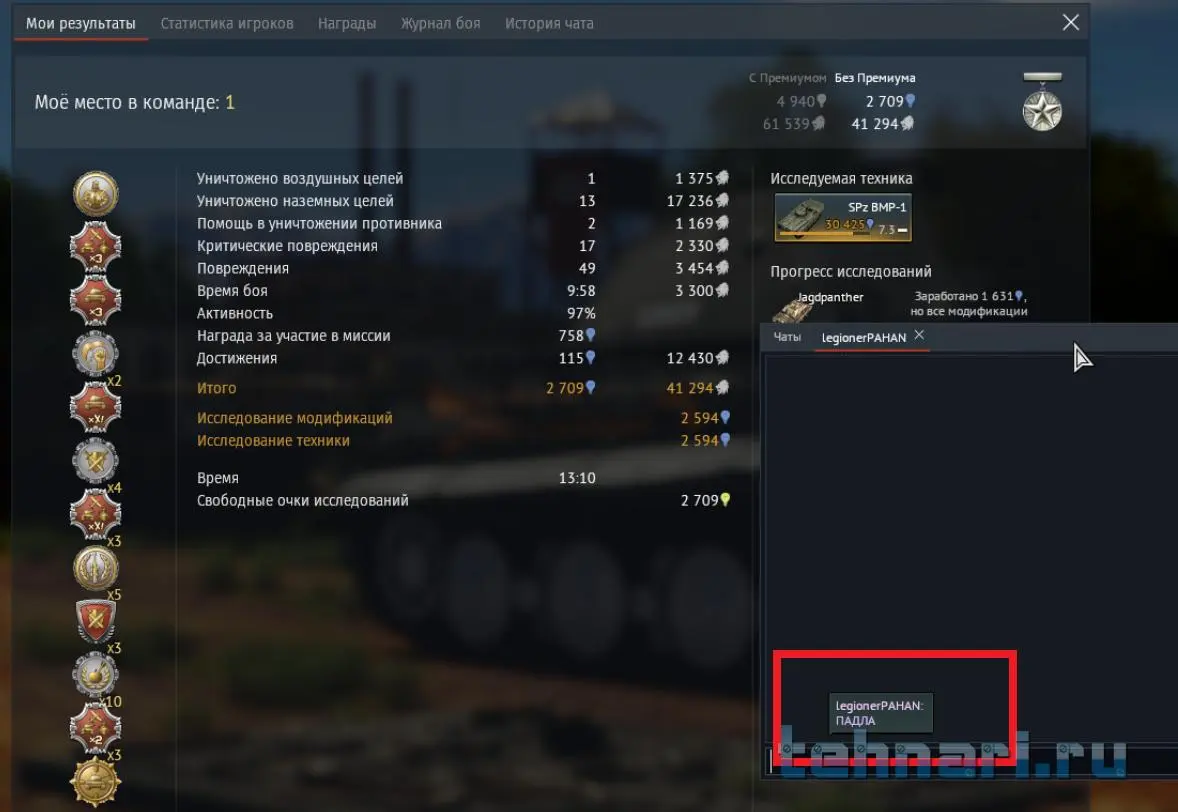Click the legionerPAHAN message popup

point(880,713)
